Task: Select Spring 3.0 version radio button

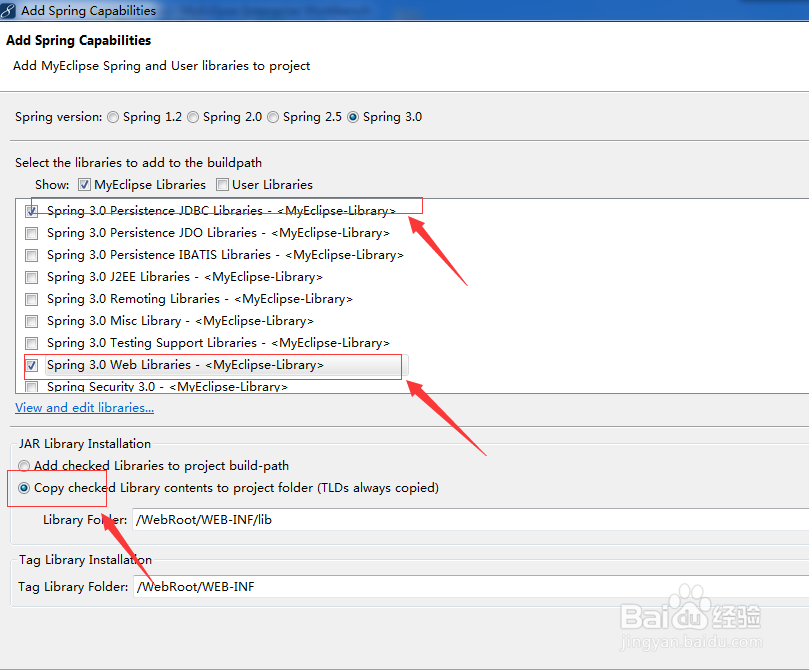Action: [x=353, y=117]
